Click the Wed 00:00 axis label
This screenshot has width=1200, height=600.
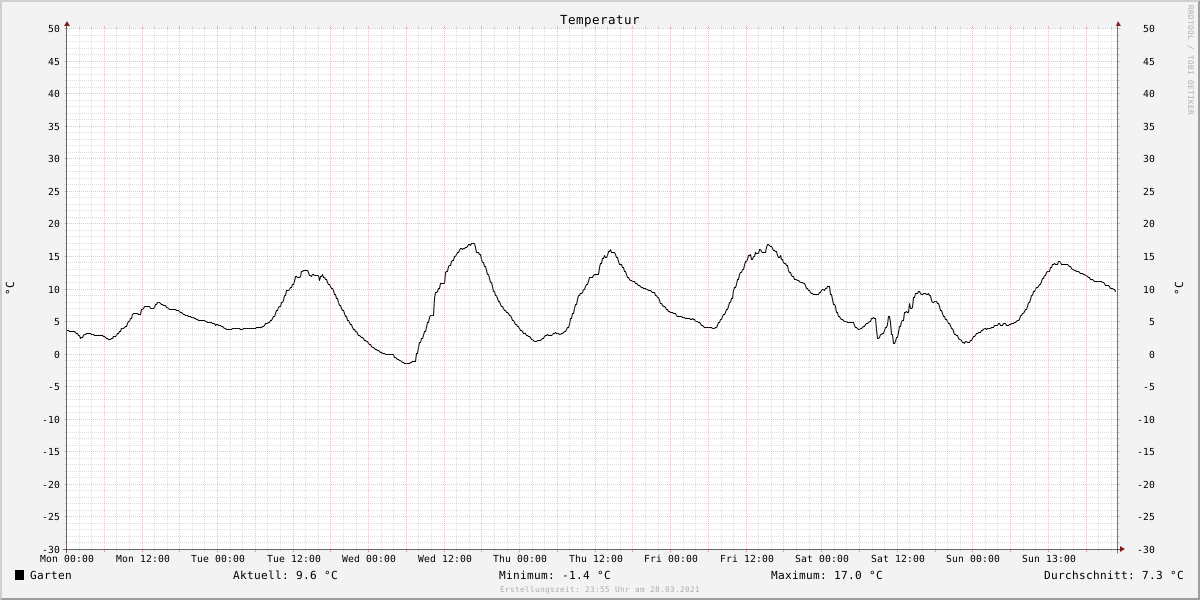coord(369,559)
